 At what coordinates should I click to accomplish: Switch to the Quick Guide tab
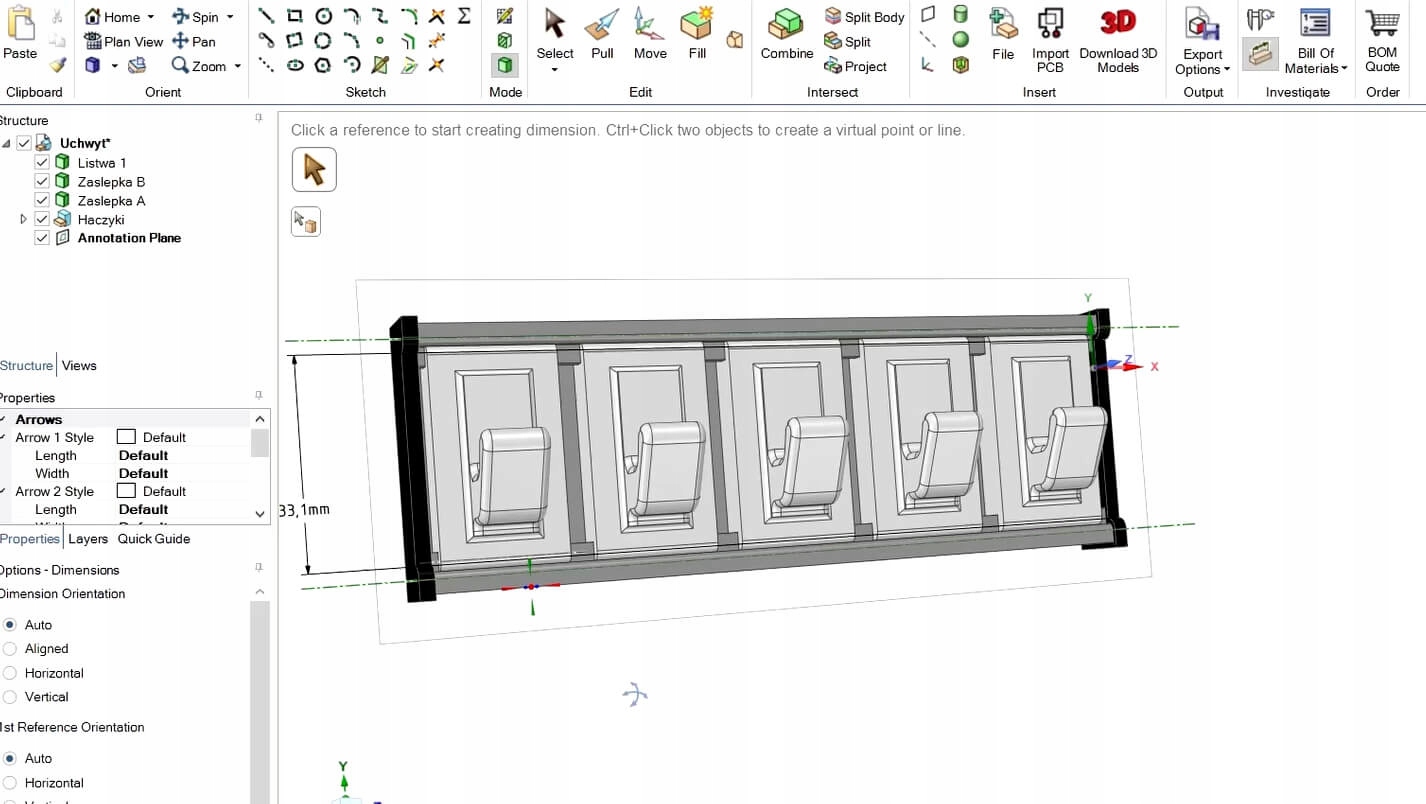click(x=154, y=538)
